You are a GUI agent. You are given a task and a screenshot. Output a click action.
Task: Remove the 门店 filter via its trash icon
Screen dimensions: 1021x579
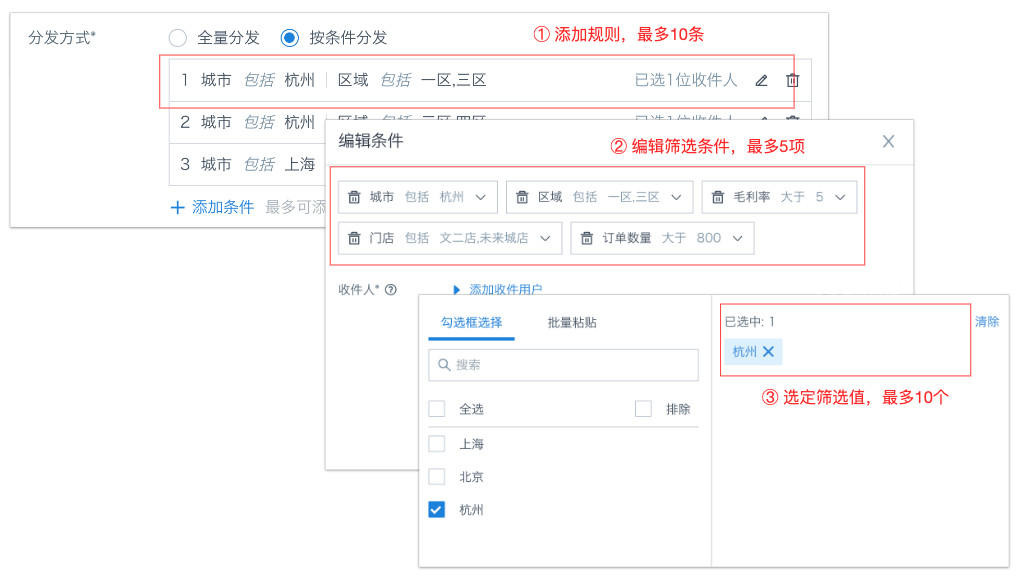(354, 238)
